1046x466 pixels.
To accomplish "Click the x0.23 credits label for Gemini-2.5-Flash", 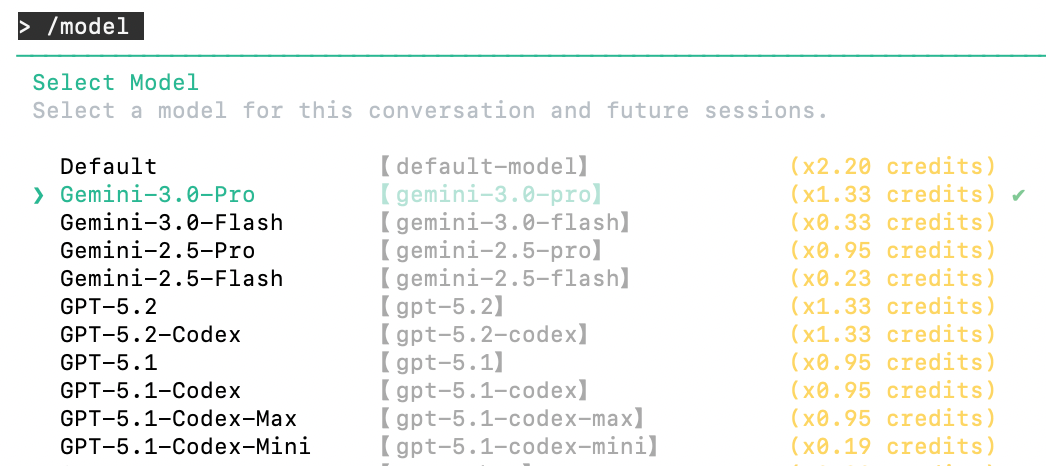I will pos(893,278).
